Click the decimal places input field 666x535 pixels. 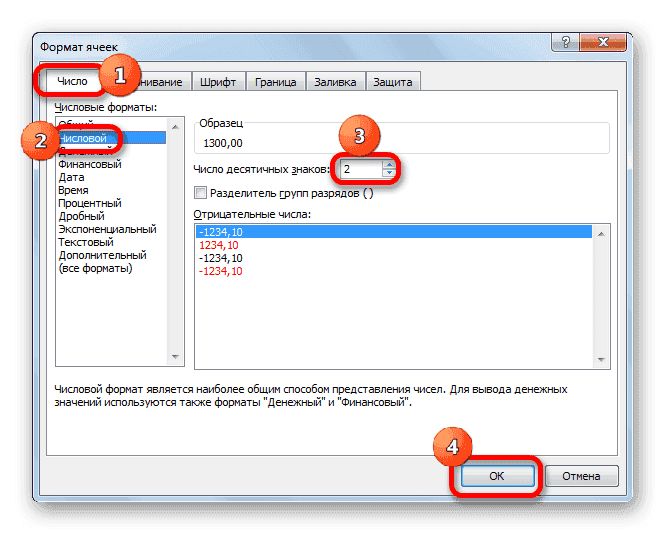coord(361,169)
